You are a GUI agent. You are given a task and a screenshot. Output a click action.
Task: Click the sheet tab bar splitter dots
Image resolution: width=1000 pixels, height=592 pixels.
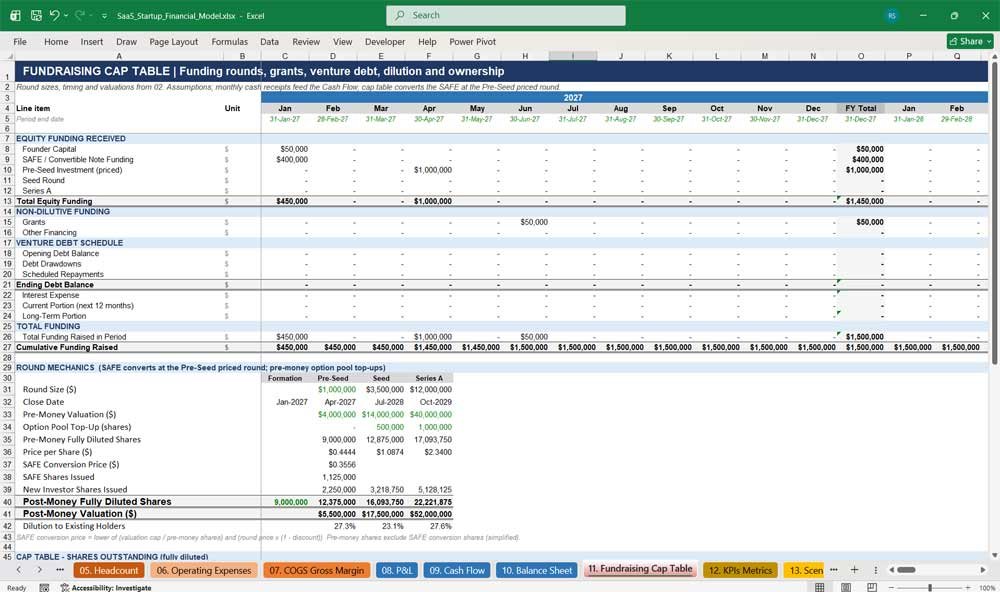tap(876, 570)
